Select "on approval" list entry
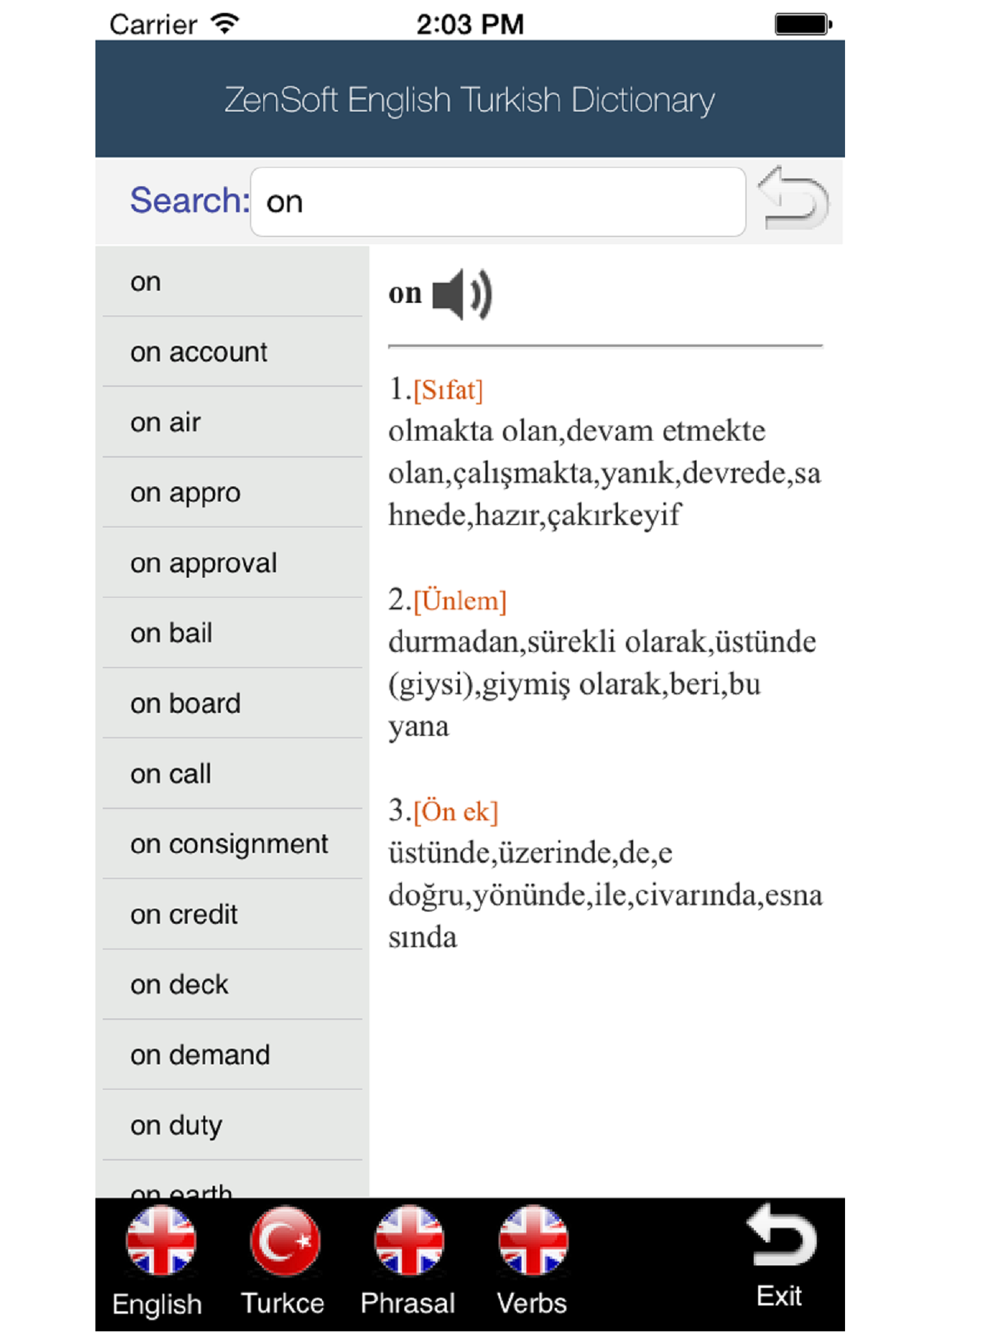The image size is (1000, 1334). [232, 563]
